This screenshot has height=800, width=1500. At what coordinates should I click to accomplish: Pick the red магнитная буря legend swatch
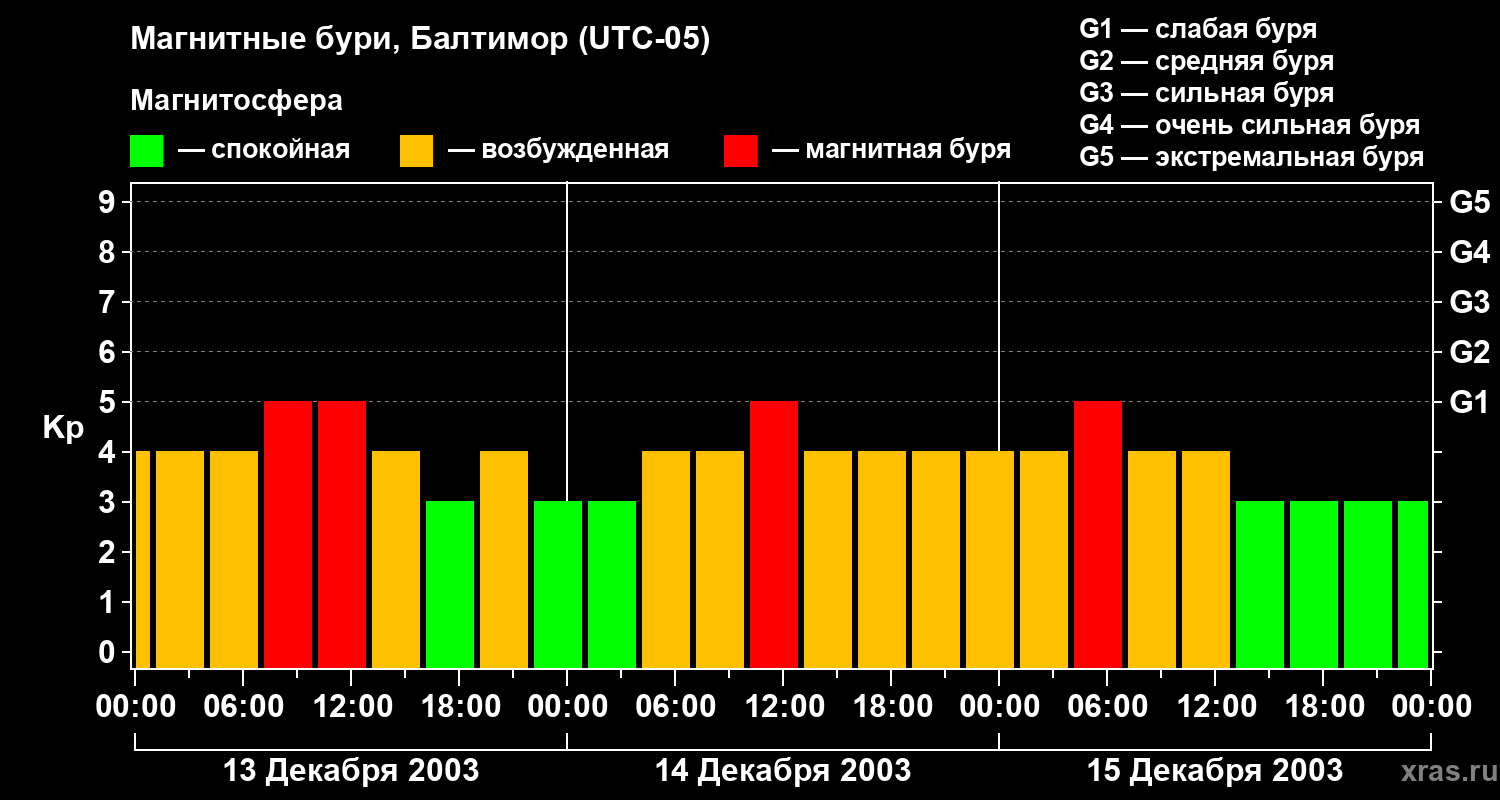(740, 151)
